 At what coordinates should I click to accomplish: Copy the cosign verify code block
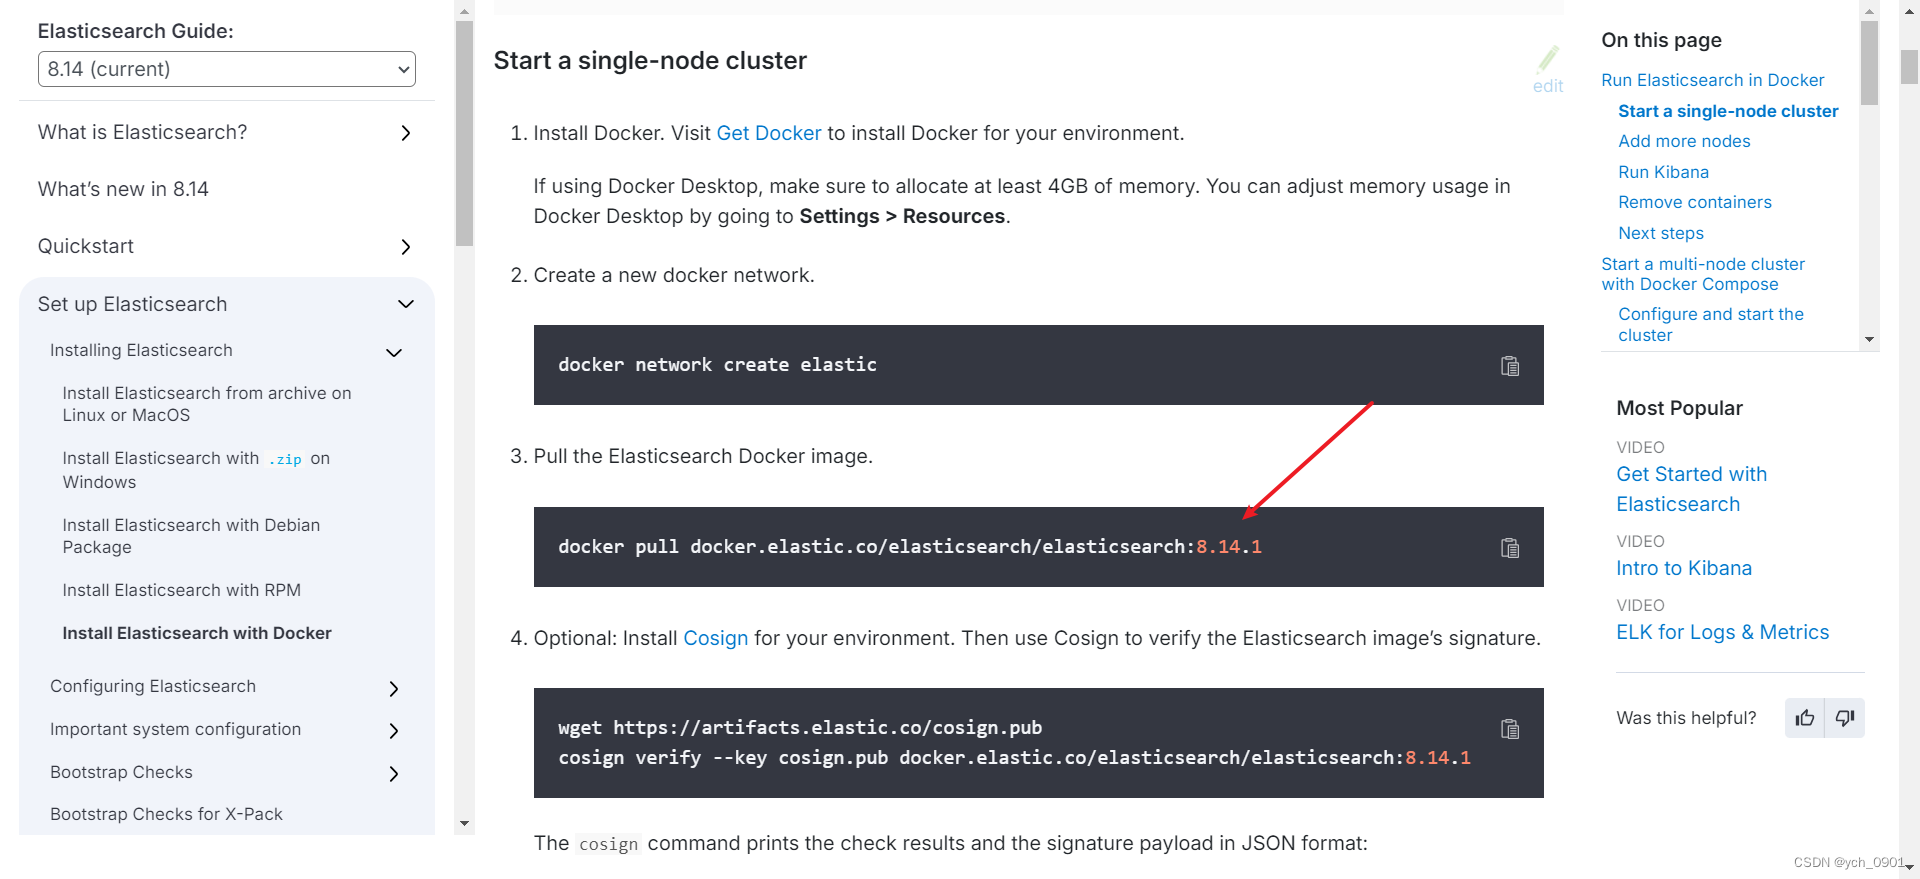[x=1510, y=729]
